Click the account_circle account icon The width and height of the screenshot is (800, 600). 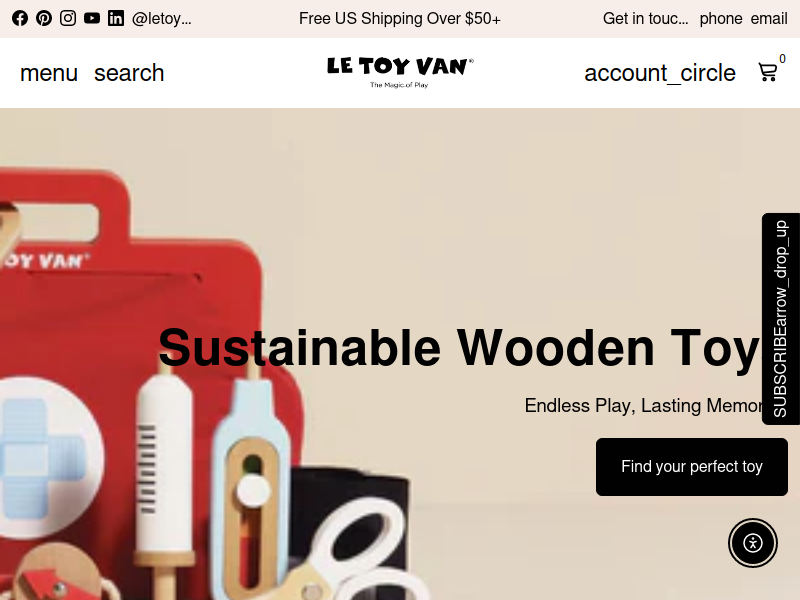660,73
